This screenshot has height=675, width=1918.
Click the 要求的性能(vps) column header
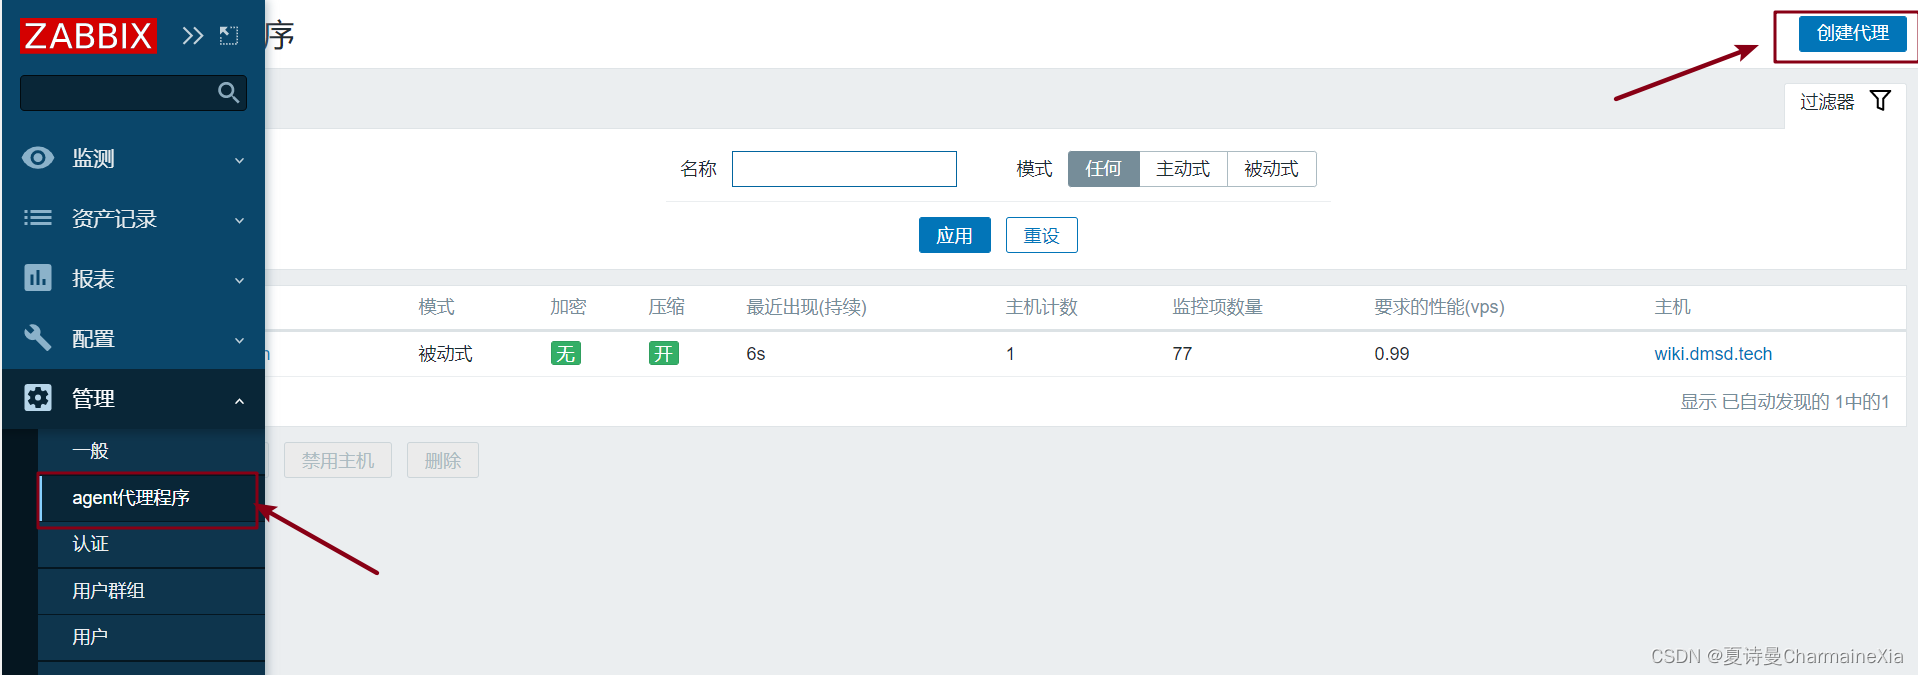(1439, 307)
